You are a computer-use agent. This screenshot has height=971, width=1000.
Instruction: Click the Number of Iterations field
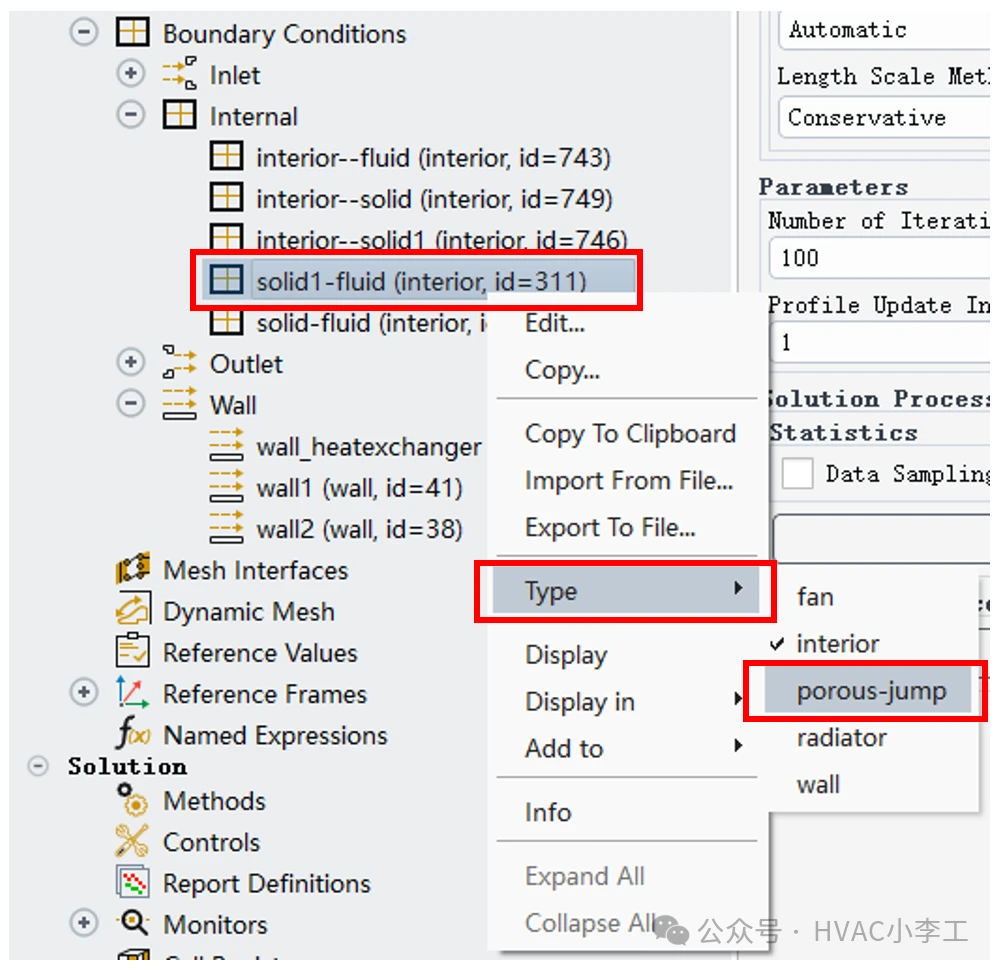tap(880, 258)
